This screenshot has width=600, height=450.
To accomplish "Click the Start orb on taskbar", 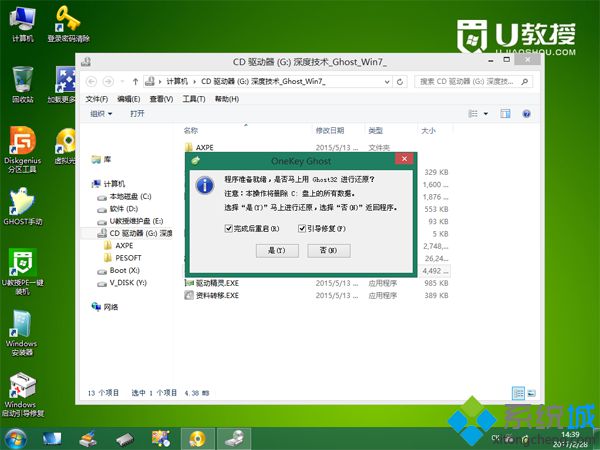I will pyautogui.click(x=15, y=439).
